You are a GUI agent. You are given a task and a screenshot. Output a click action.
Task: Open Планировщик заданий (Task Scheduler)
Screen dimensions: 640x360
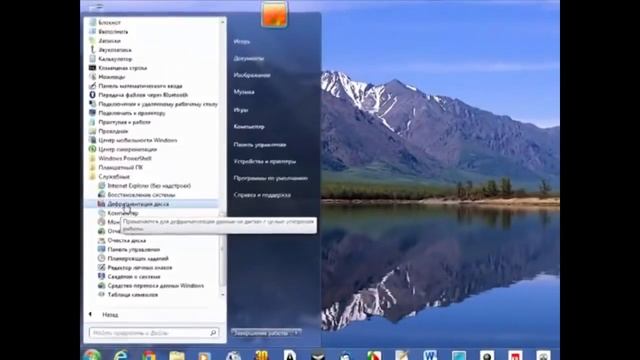click(138, 258)
